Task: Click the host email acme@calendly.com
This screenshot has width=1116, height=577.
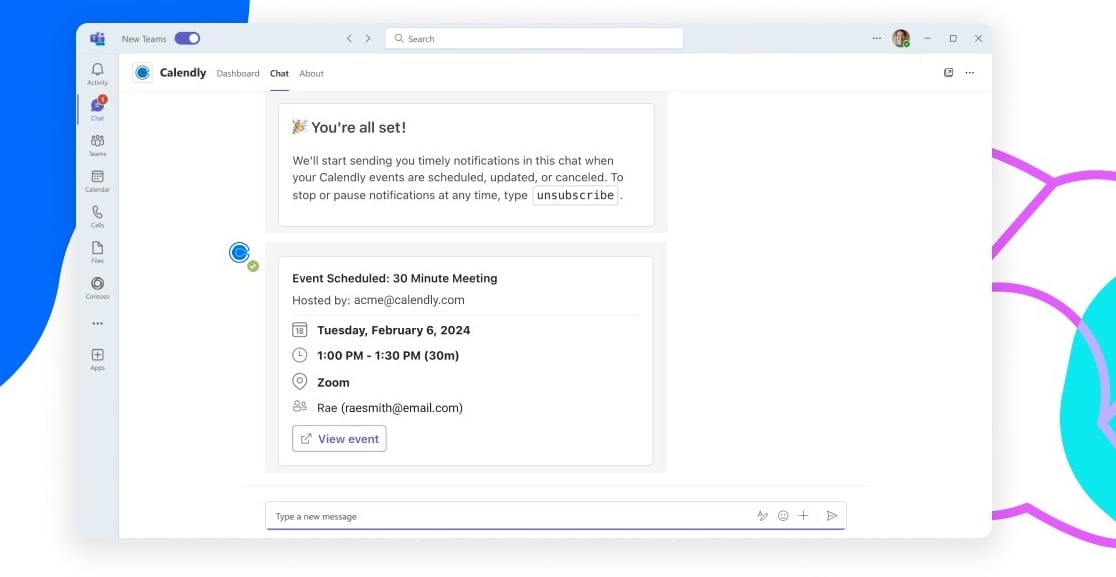Action: (409, 300)
